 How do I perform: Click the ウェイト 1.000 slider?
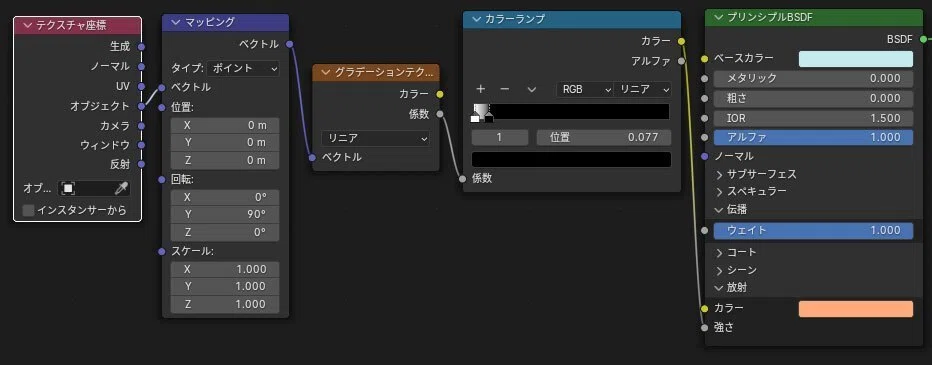(x=813, y=231)
